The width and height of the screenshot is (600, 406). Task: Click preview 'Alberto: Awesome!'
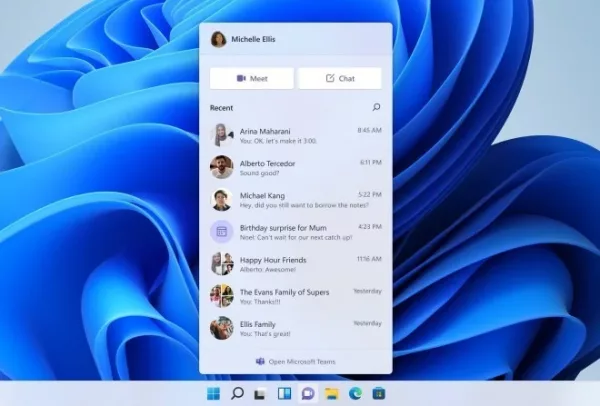click(x=268, y=269)
